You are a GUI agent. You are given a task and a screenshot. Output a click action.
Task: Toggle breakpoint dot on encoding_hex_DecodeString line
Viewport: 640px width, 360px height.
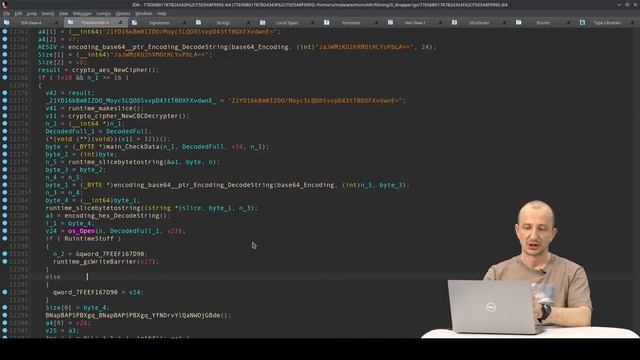(x=5, y=216)
